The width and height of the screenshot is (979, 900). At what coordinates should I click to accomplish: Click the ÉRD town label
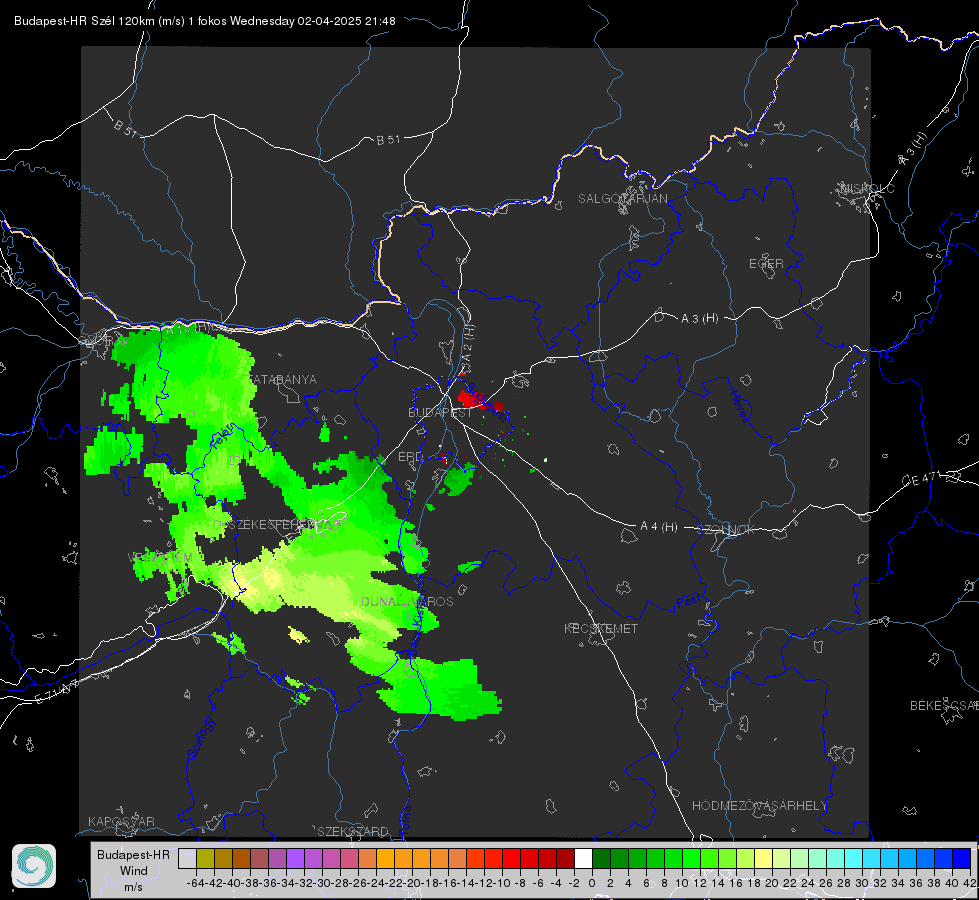410,457
